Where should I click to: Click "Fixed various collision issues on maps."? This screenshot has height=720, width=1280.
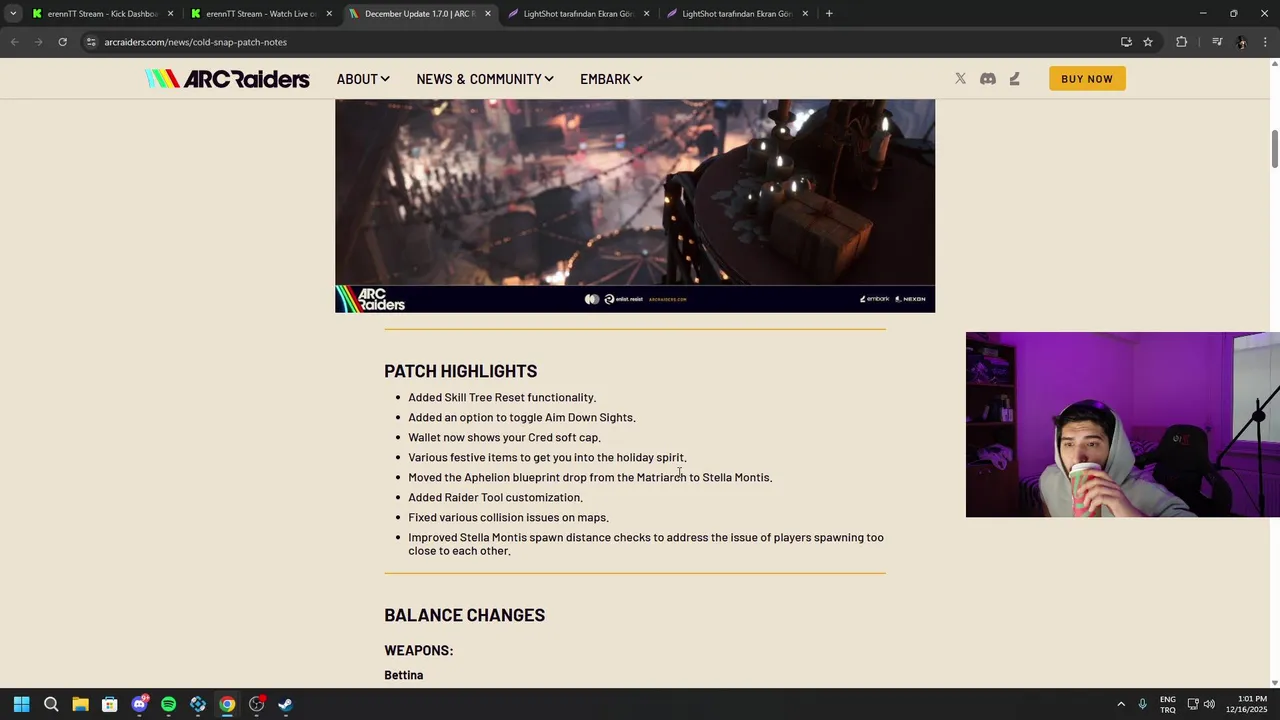(x=508, y=517)
